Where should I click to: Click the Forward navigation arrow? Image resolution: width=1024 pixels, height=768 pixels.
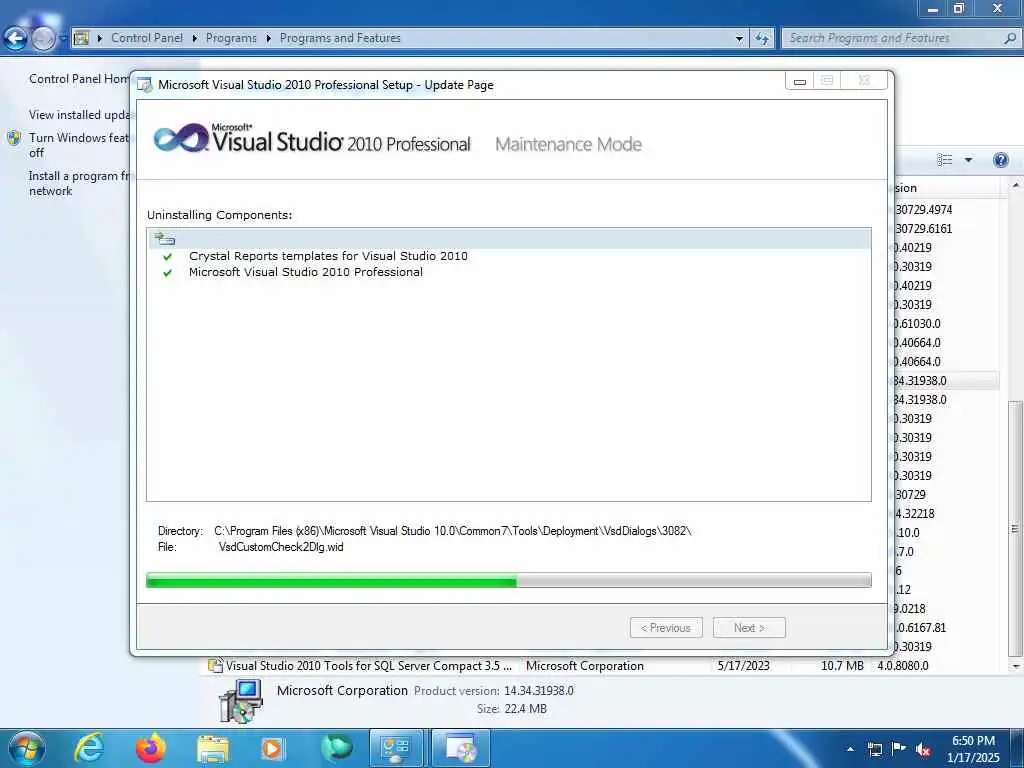point(44,39)
